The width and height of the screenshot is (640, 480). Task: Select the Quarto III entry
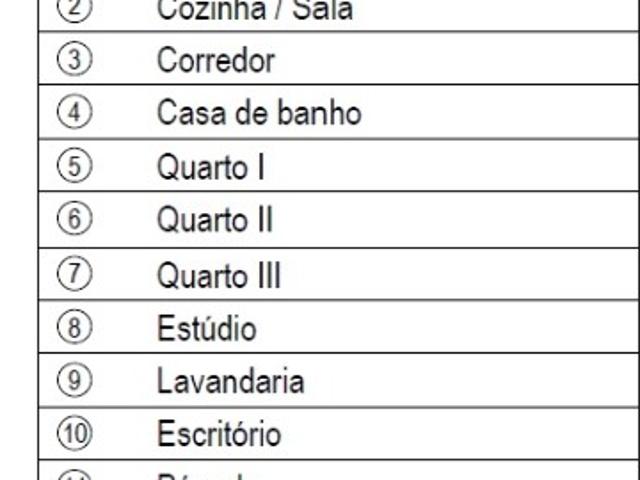point(218,274)
